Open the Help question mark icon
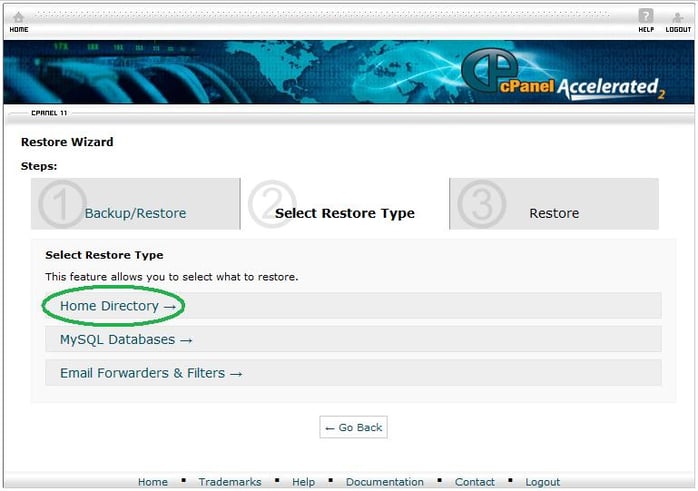Image resolution: width=698 pixels, height=491 pixels. (x=646, y=16)
